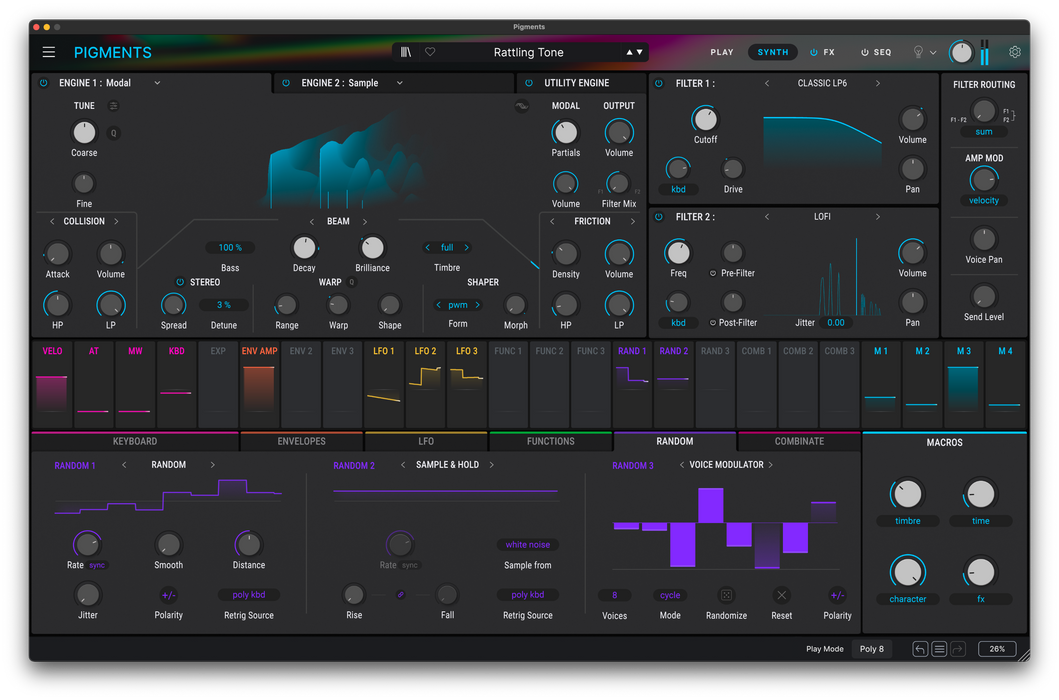The width and height of the screenshot is (1059, 700).
Task: Open the Engine 2 Sample type dropdown
Action: click(399, 83)
